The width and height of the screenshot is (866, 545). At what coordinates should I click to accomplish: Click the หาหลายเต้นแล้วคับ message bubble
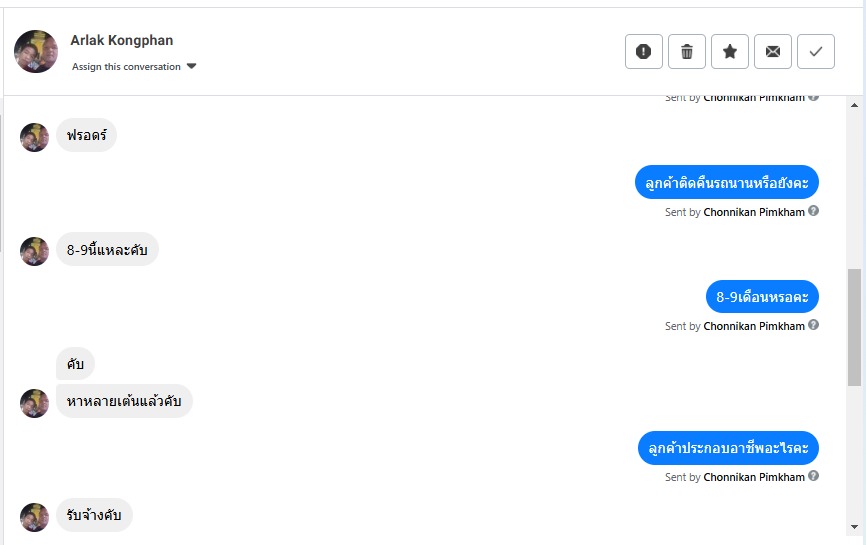click(x=124, y=401)
